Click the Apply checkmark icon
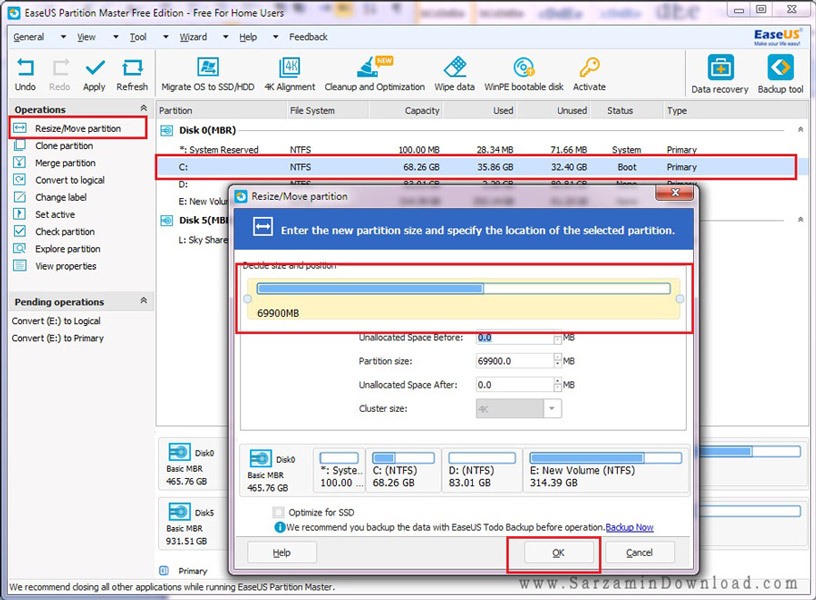The width and height of the screenshot is (816, 600). (x=94, y=69)
